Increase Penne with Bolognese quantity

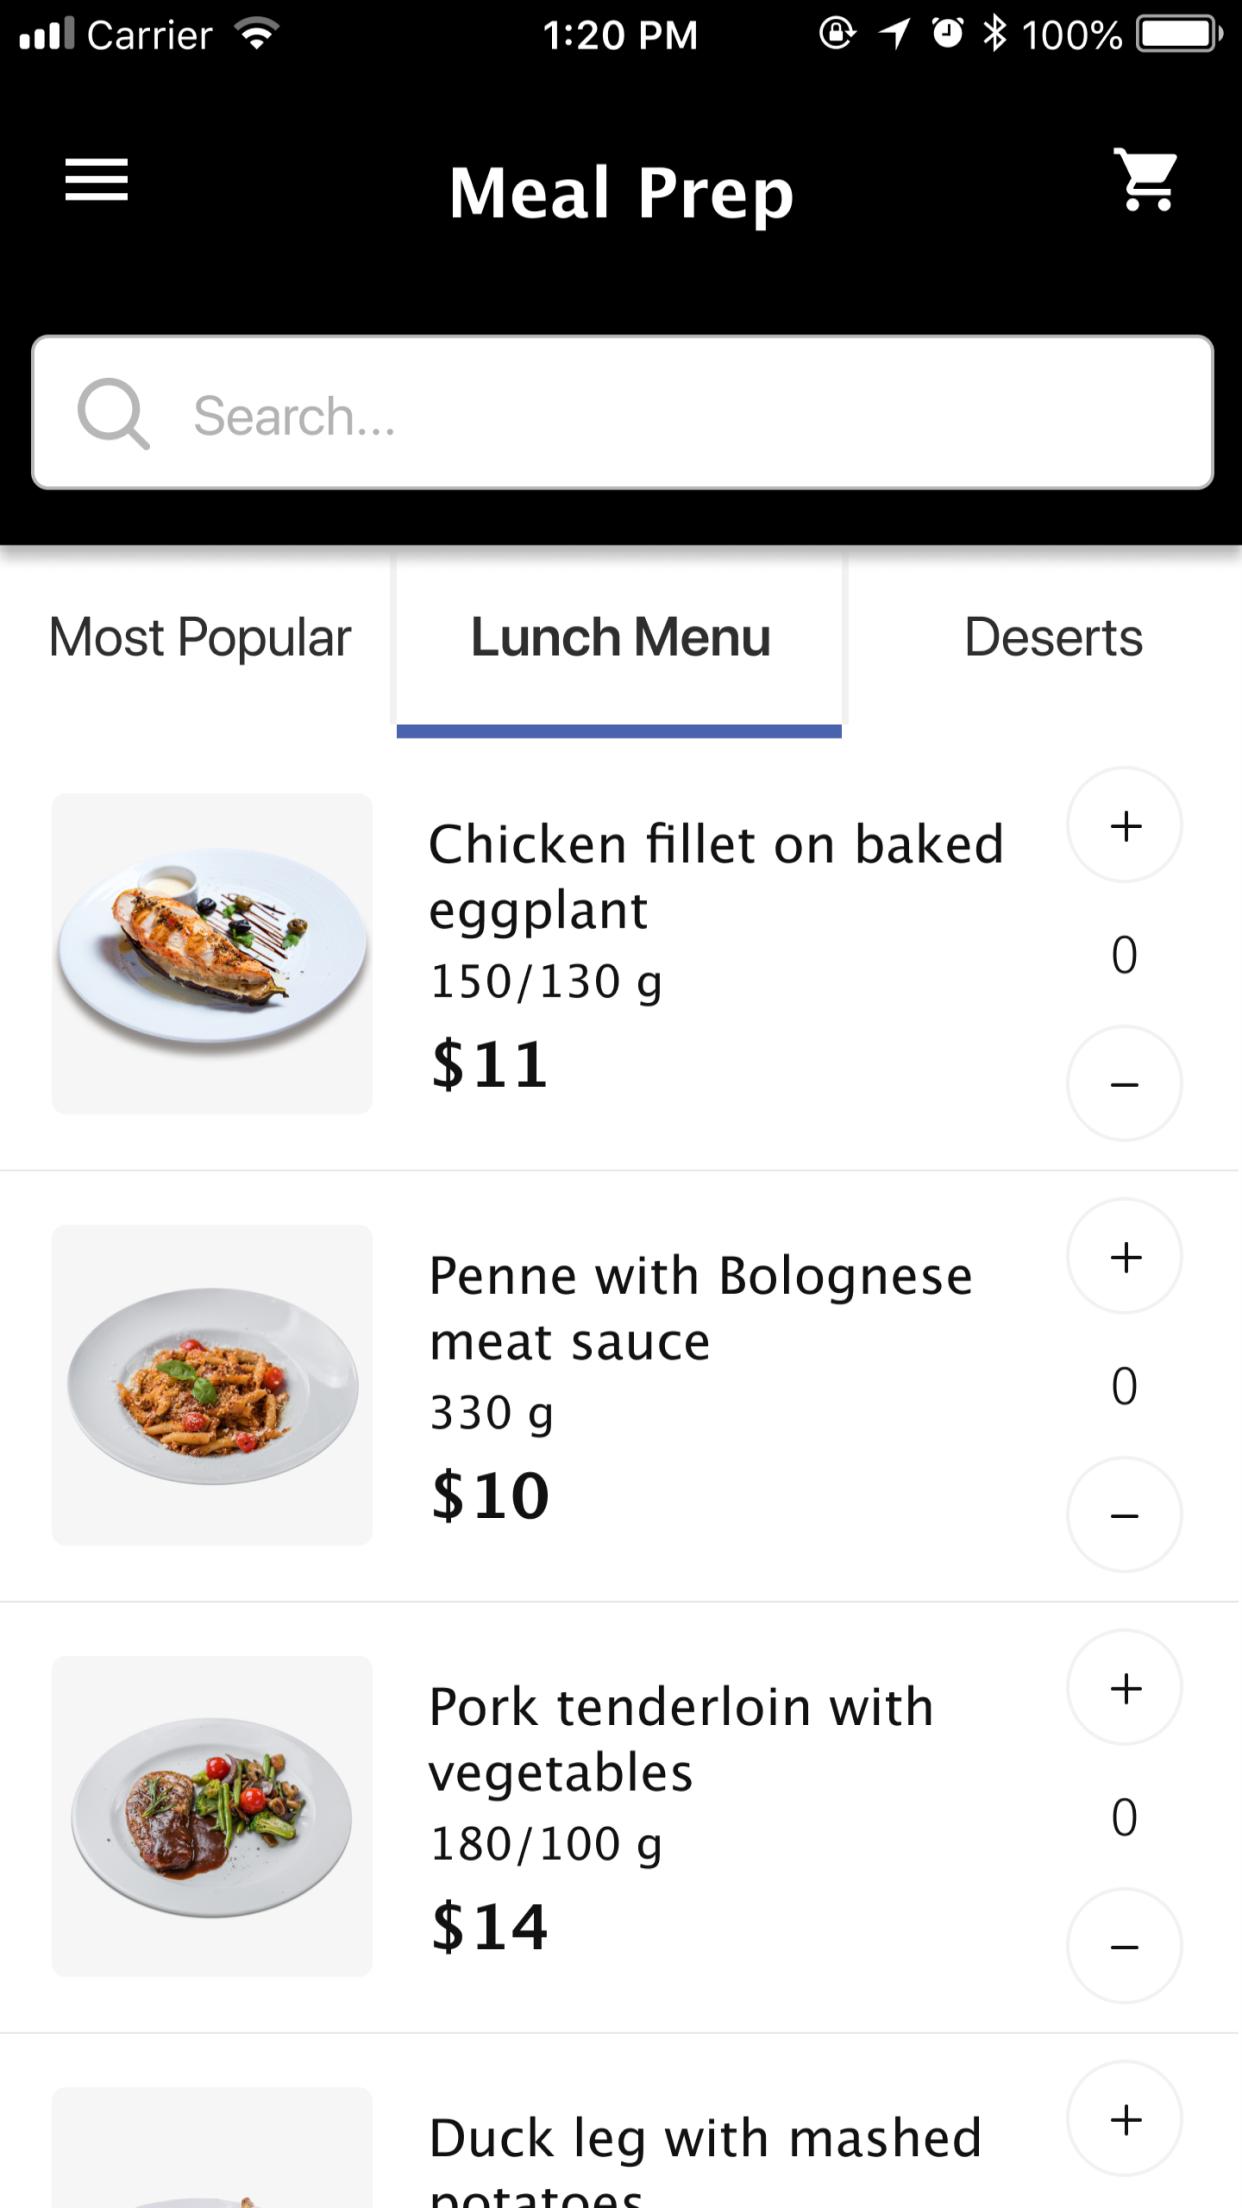pyautogui.click(x=1124, y=1257)
